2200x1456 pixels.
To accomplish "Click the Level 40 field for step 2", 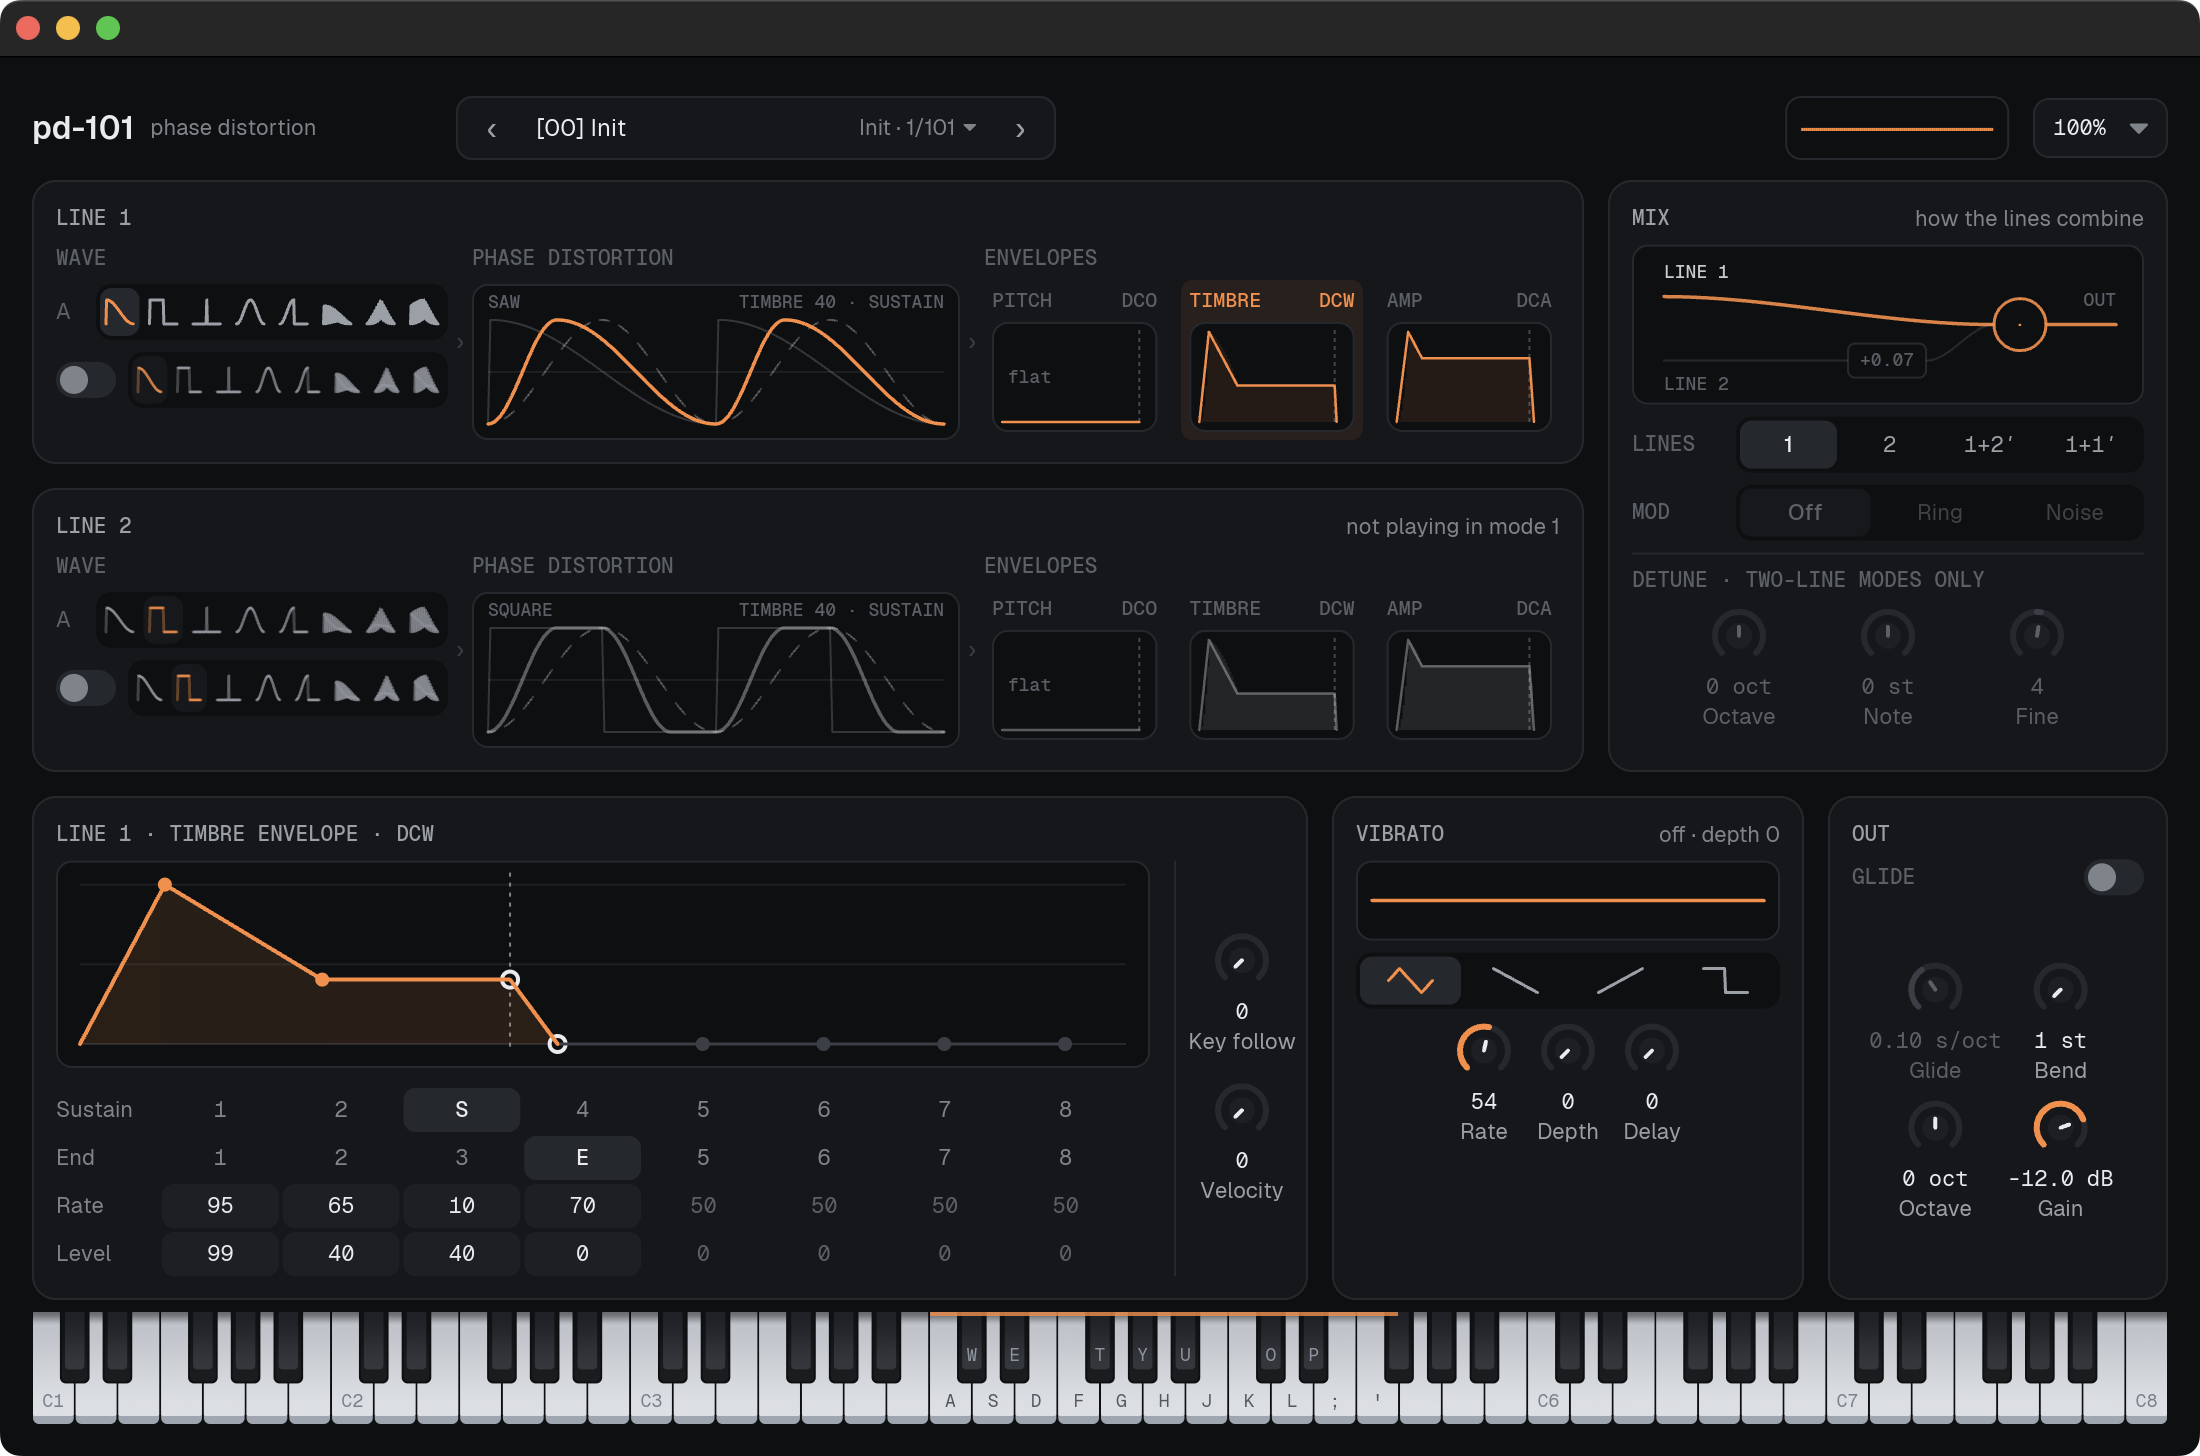I will tap(341, 1253).
